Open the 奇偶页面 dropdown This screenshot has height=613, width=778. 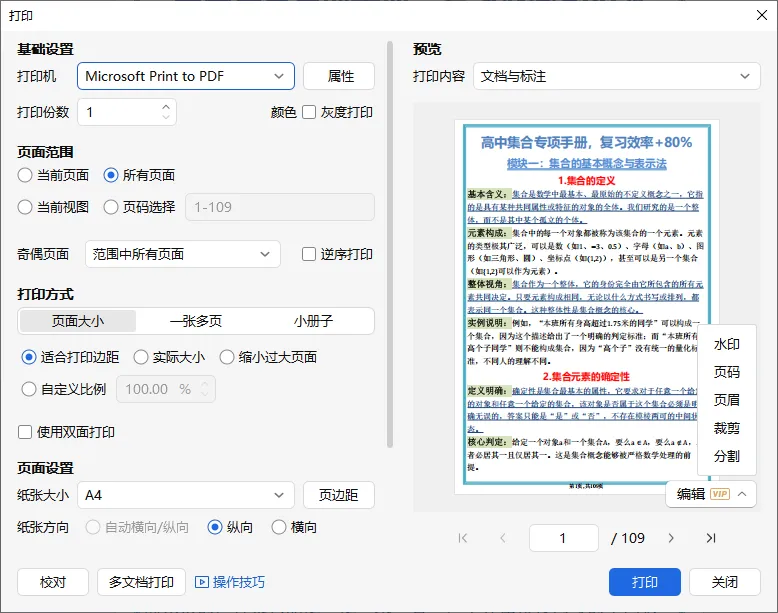[x=183, y=254]
